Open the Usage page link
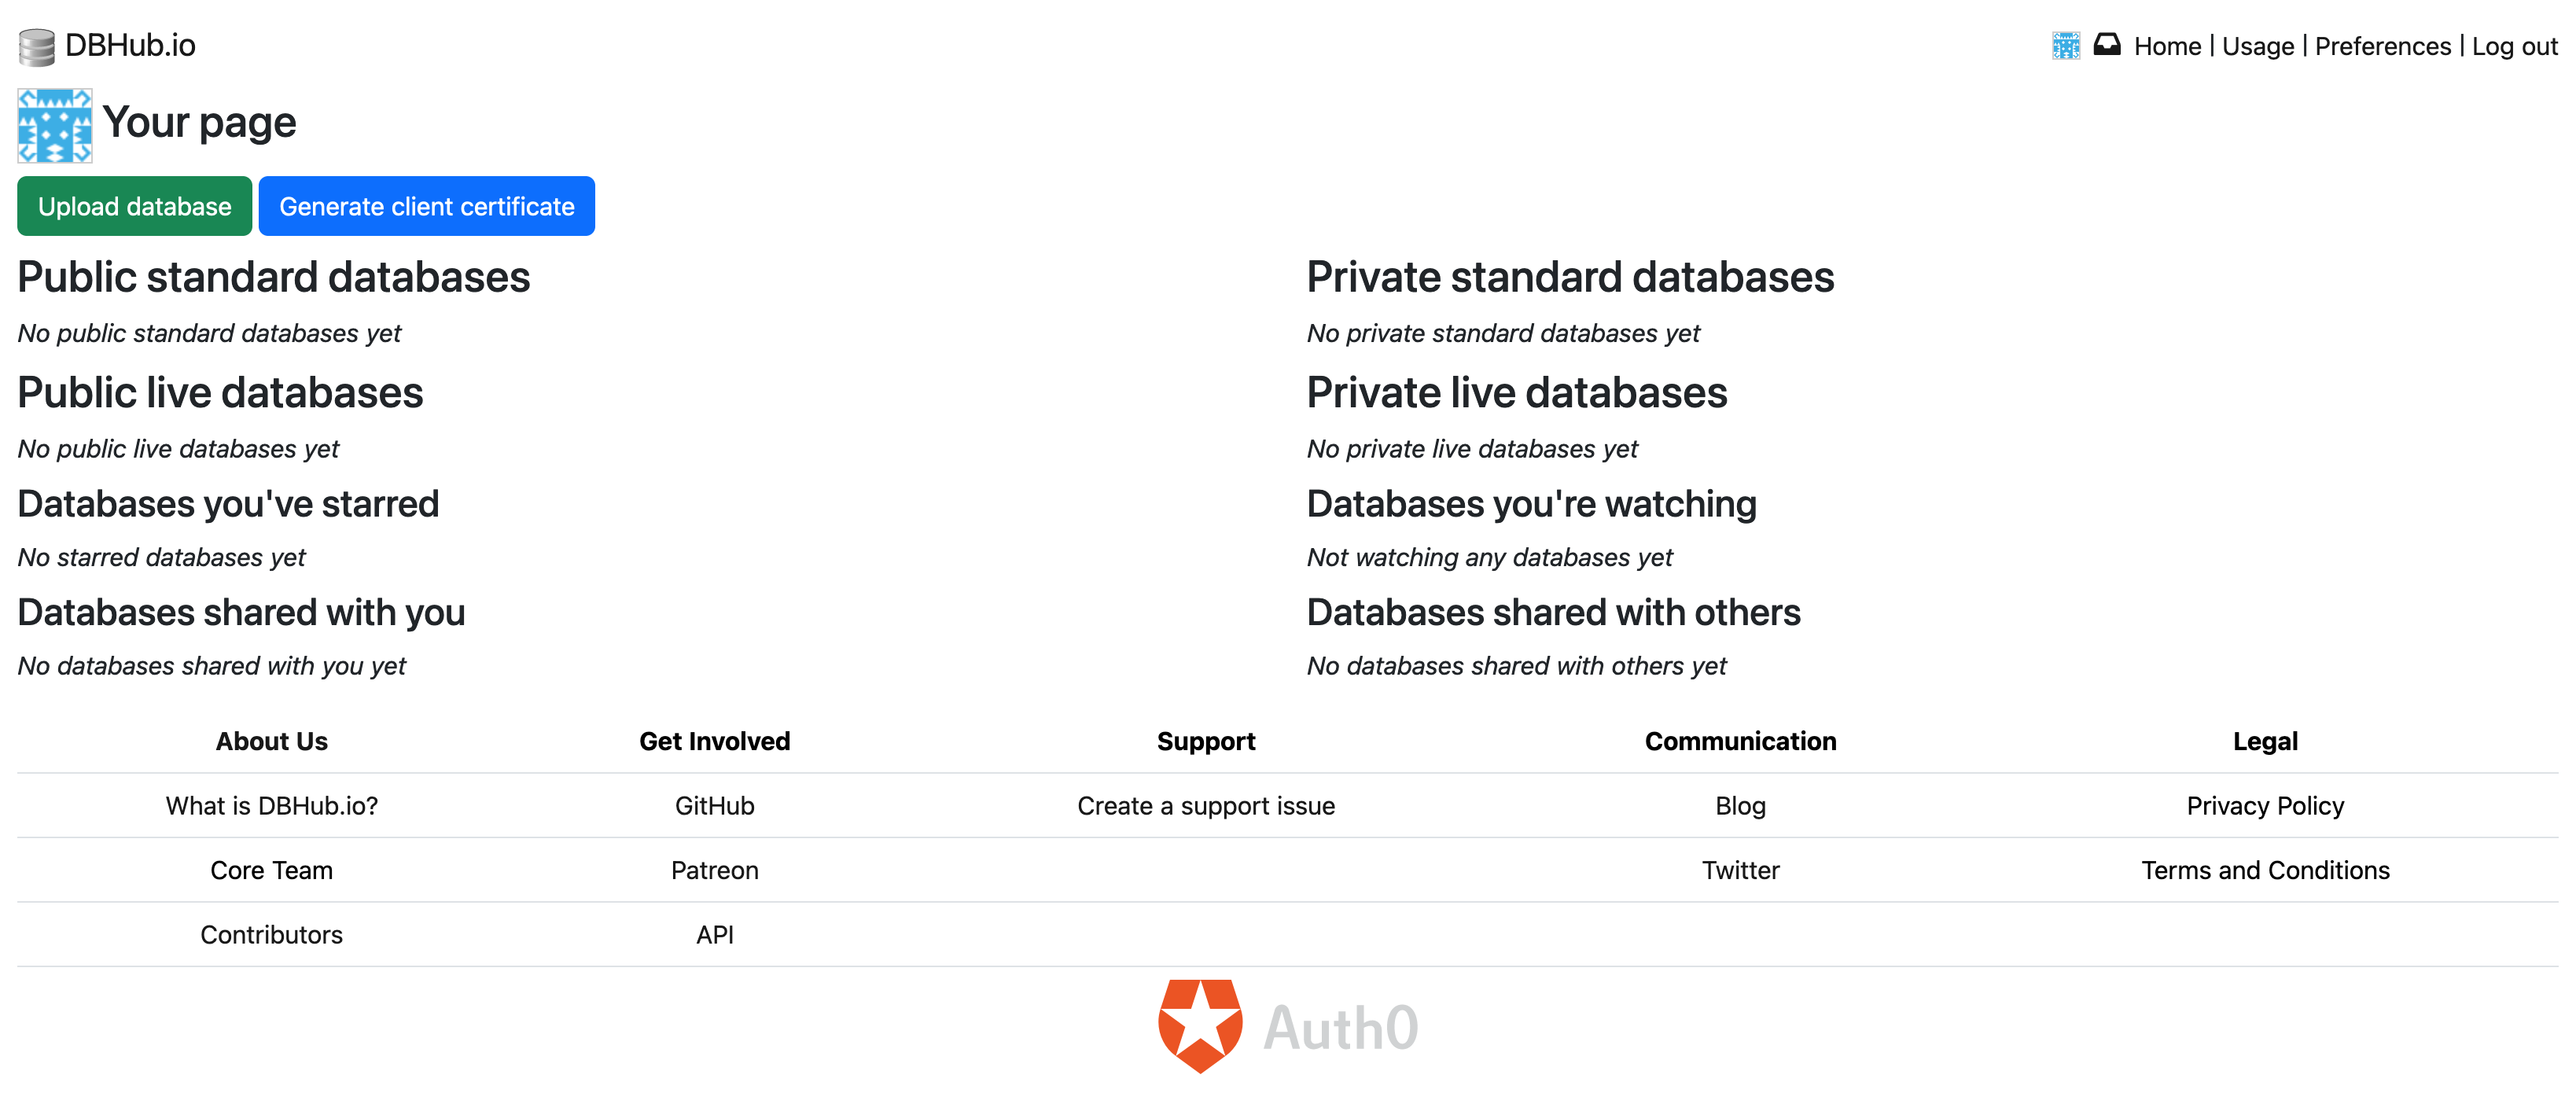Screen dimensions: 2576x1115 click(x=2257, y=46)
